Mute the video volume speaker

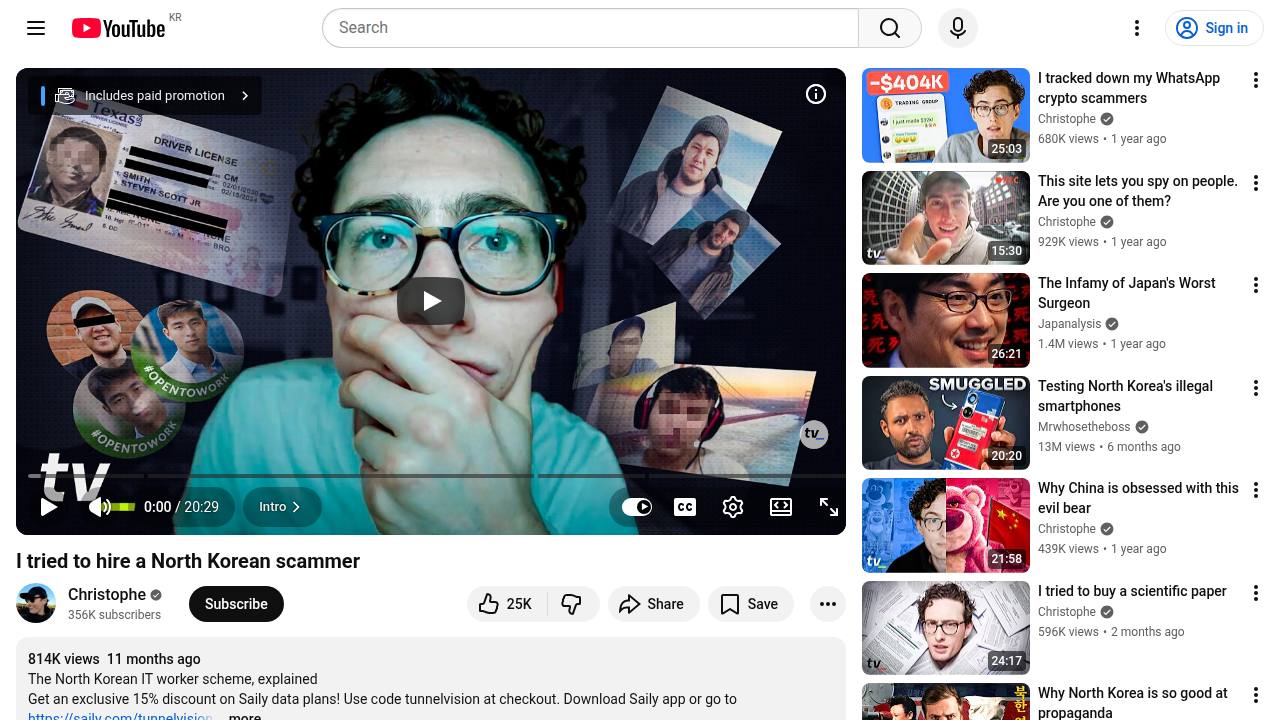click(x=99, y=507)
